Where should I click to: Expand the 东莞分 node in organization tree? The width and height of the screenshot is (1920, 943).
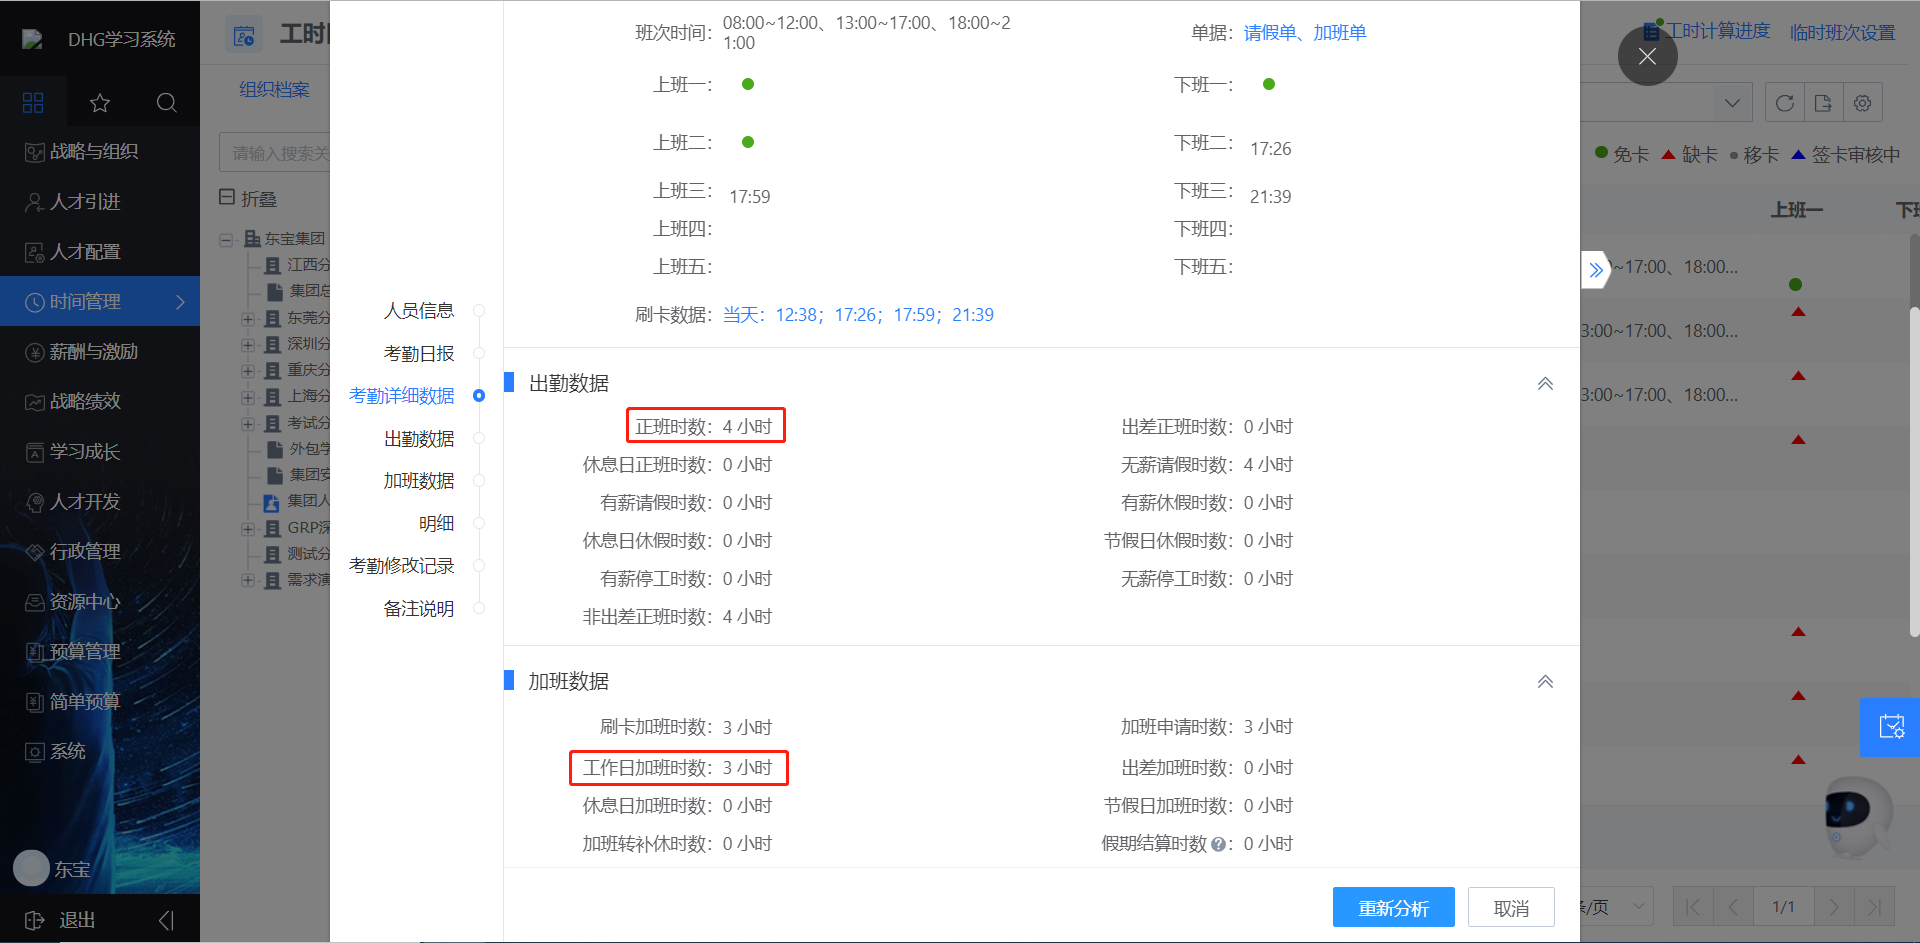pyautogui.click(x=247, y=318)
